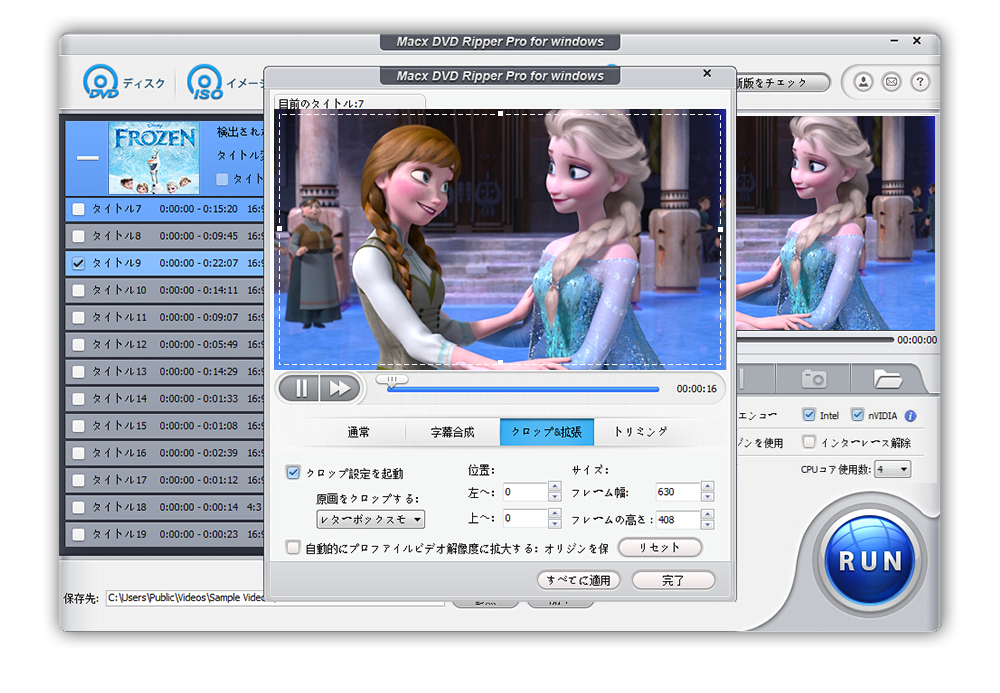
Task: Open the CPUコア使用数 dropdown
Action: [892, 470]
